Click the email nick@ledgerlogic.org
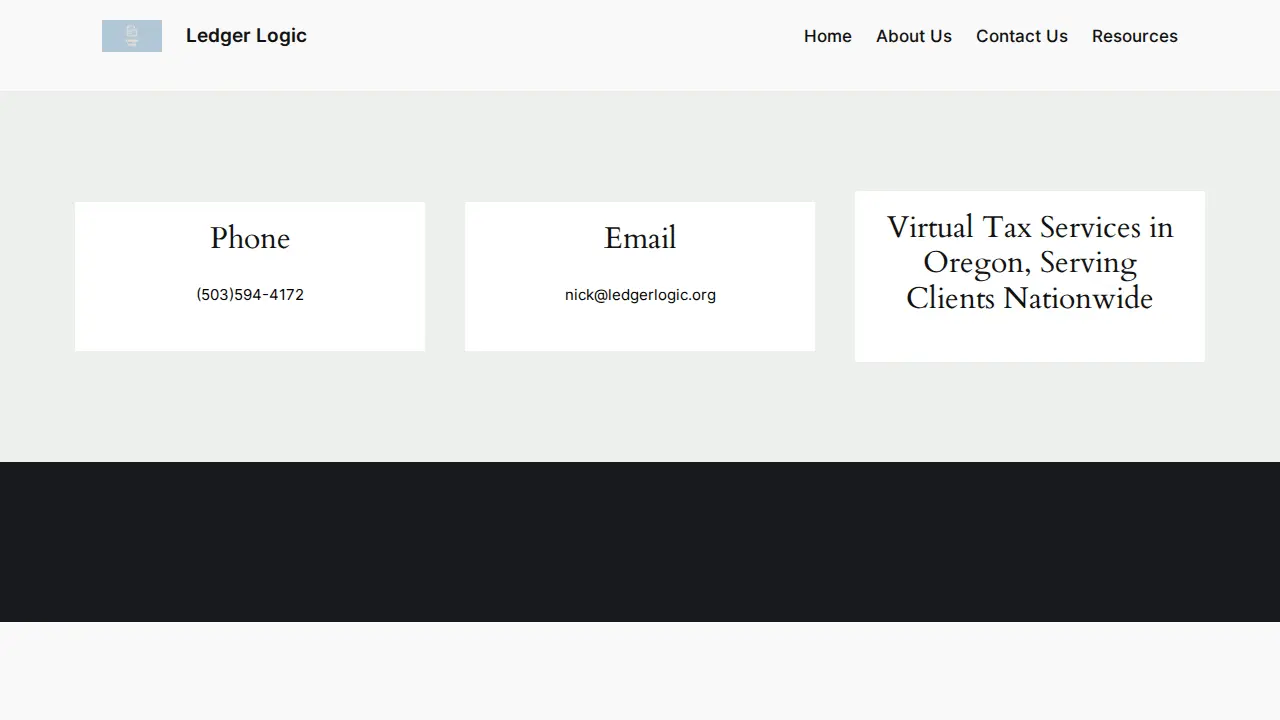Viewport: 1280px width, 720px height. 640,295
